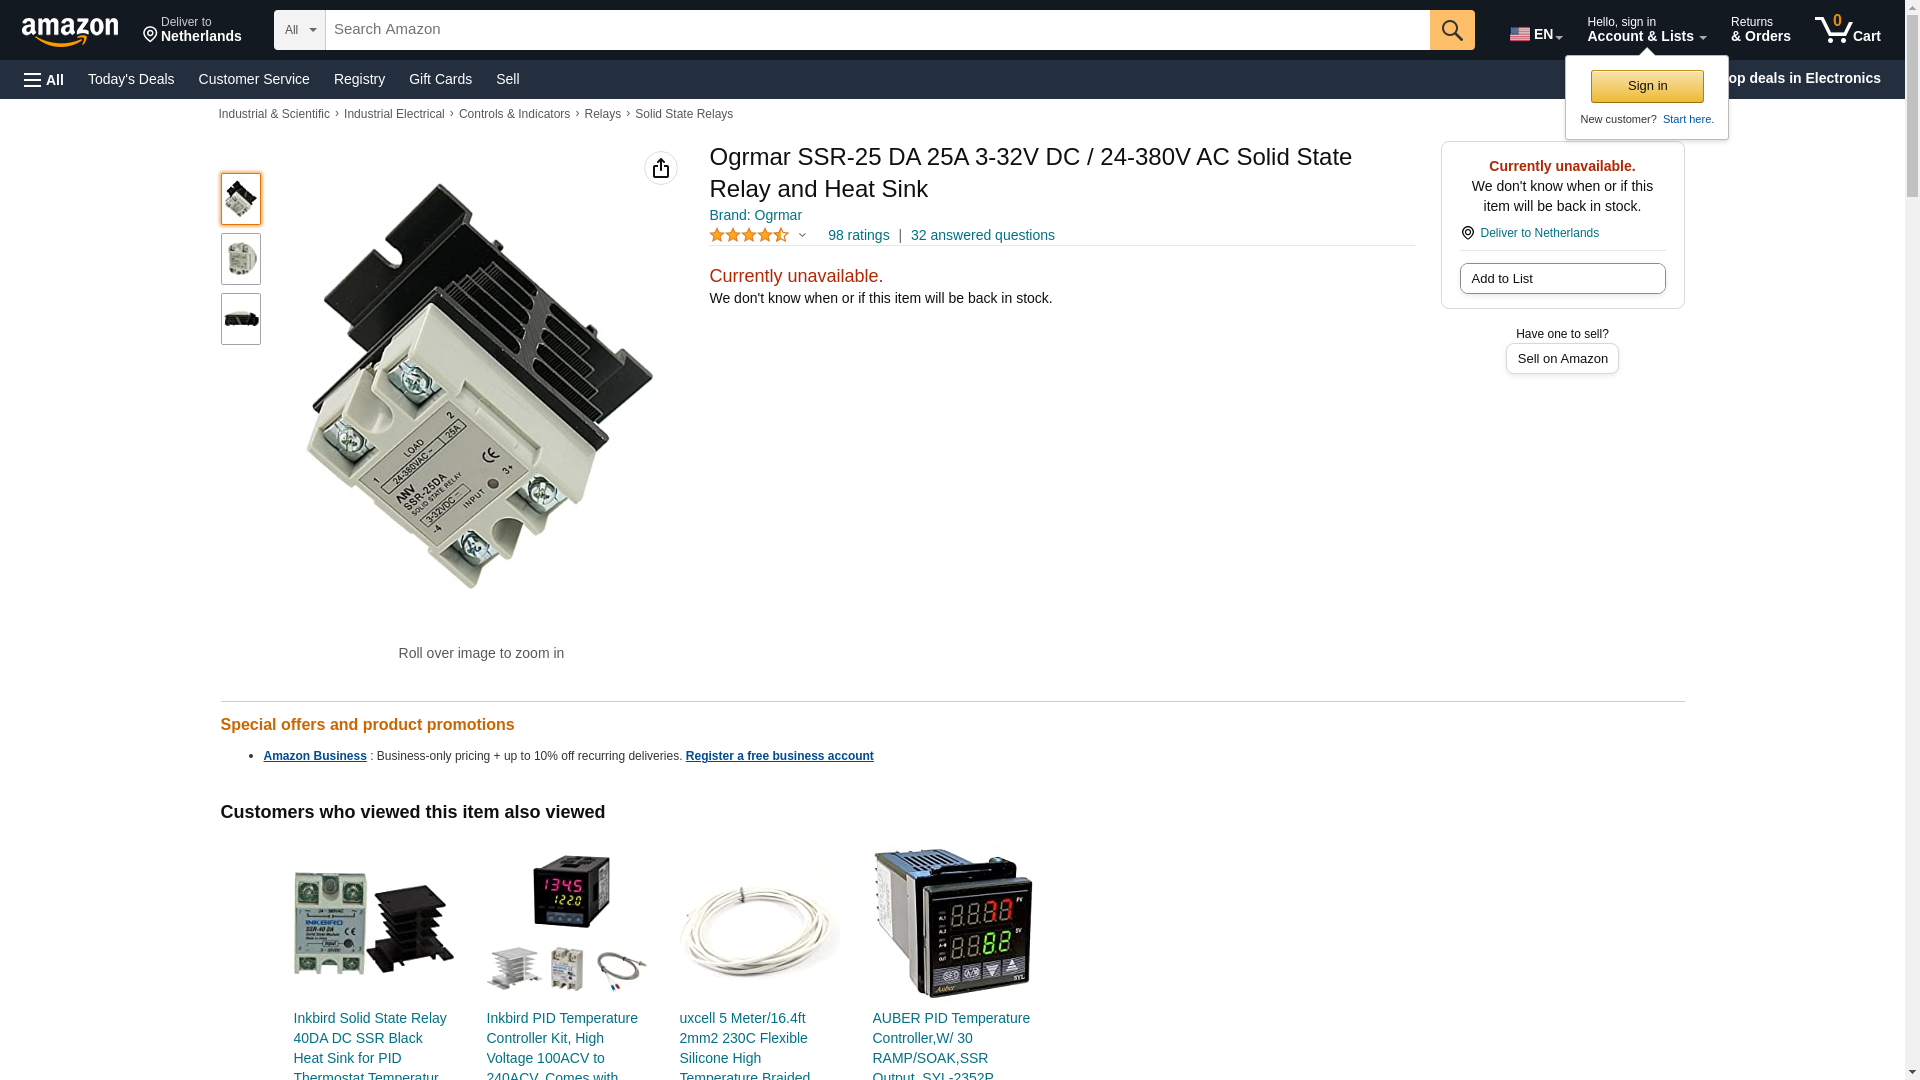Expand the search category All dropdown

click(300, 30)
